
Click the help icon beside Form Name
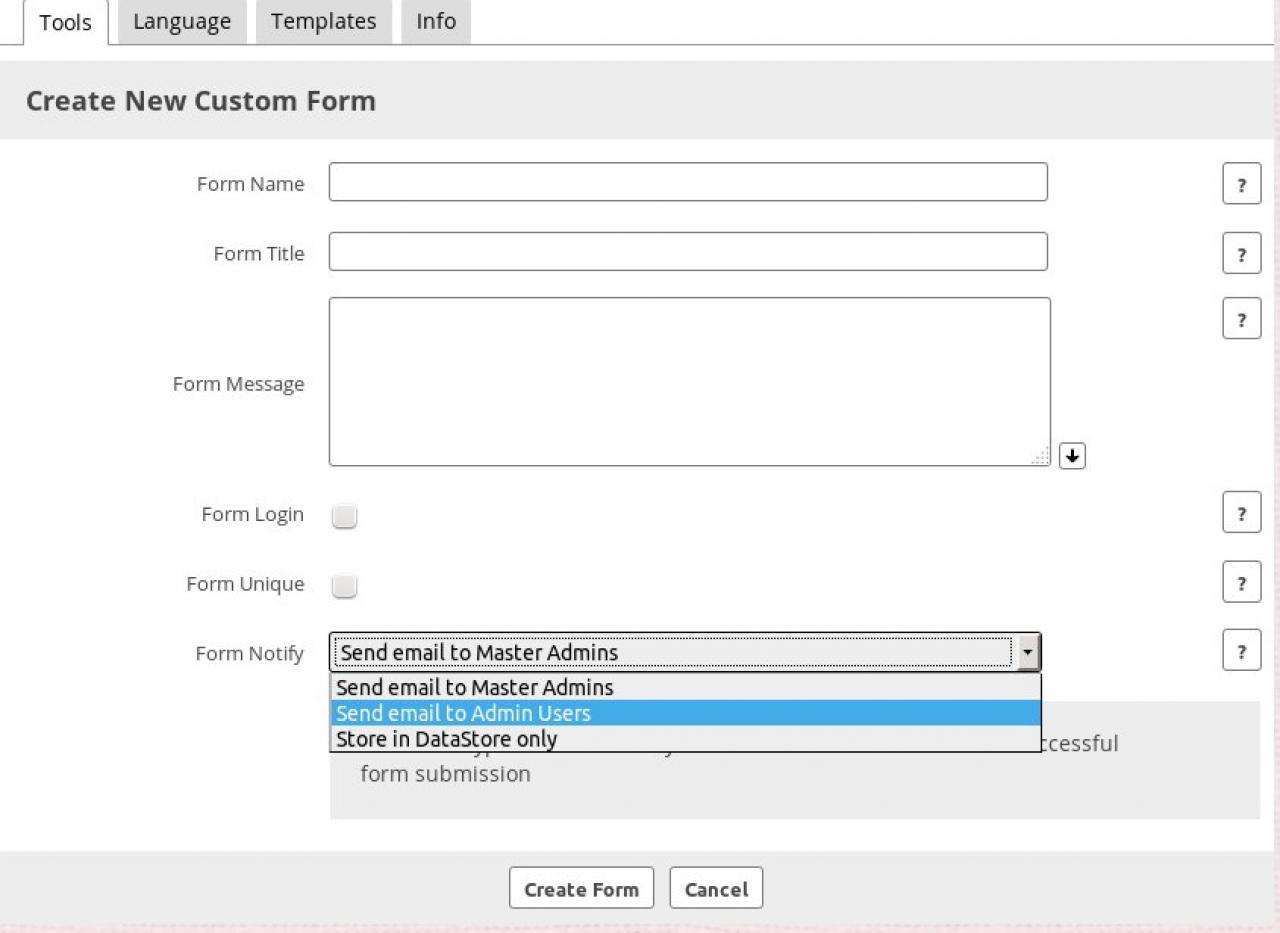pos(1241,184)
